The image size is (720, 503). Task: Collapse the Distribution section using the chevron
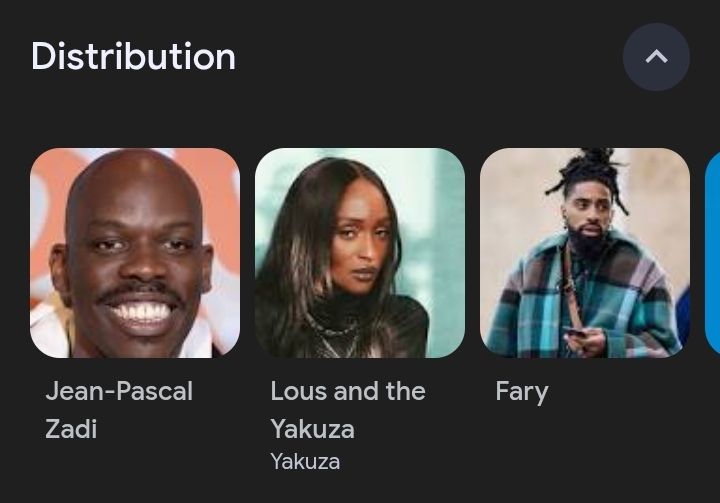(656, 57)
